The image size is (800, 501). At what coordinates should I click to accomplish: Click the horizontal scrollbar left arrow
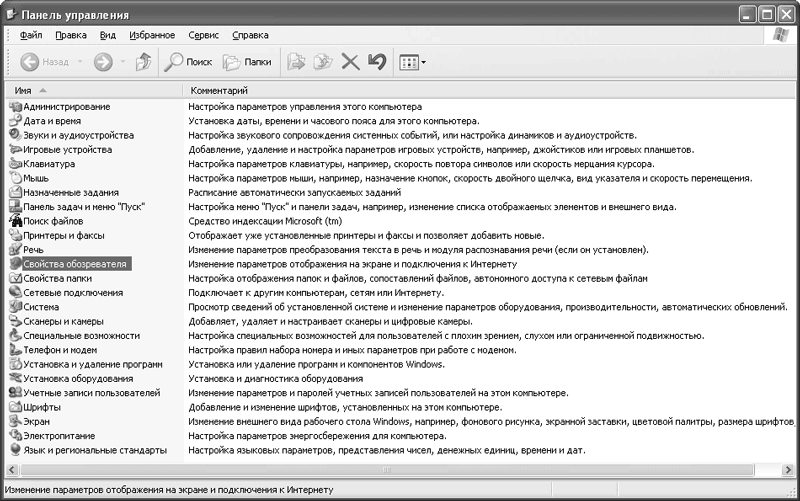(x=12, y=469)
